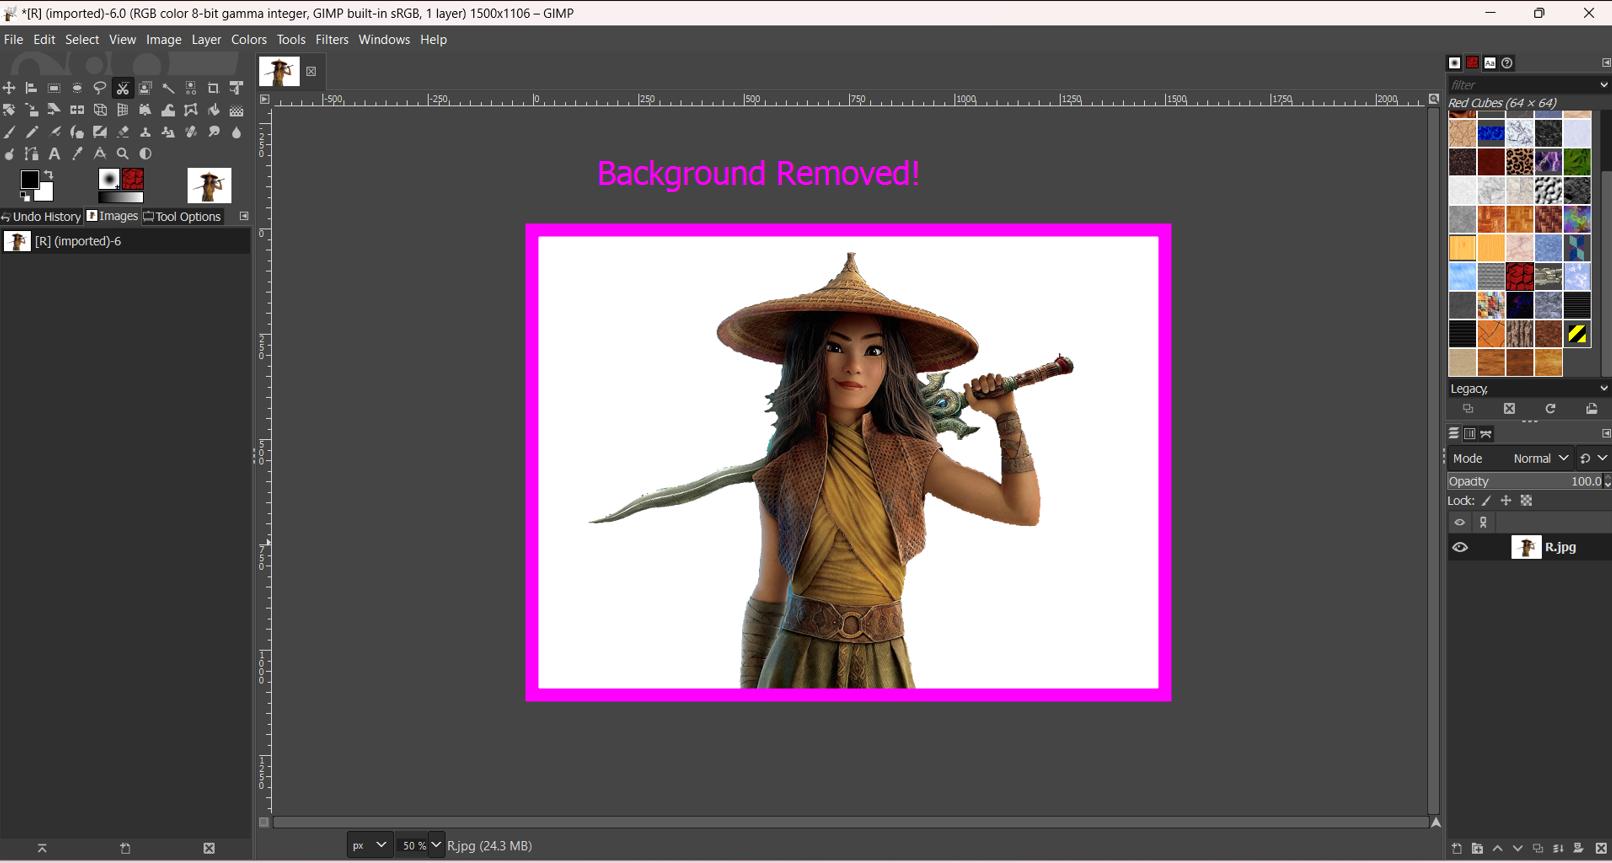Select the Rotate tool
Screen dimensions: 1612x863
click(9, 110)
